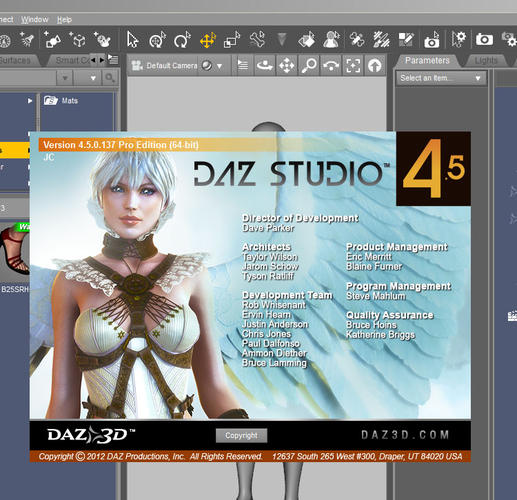
Task: Click the highlighted yellow Translate tool
Action: pyautogui.click(x=208, y=40)
